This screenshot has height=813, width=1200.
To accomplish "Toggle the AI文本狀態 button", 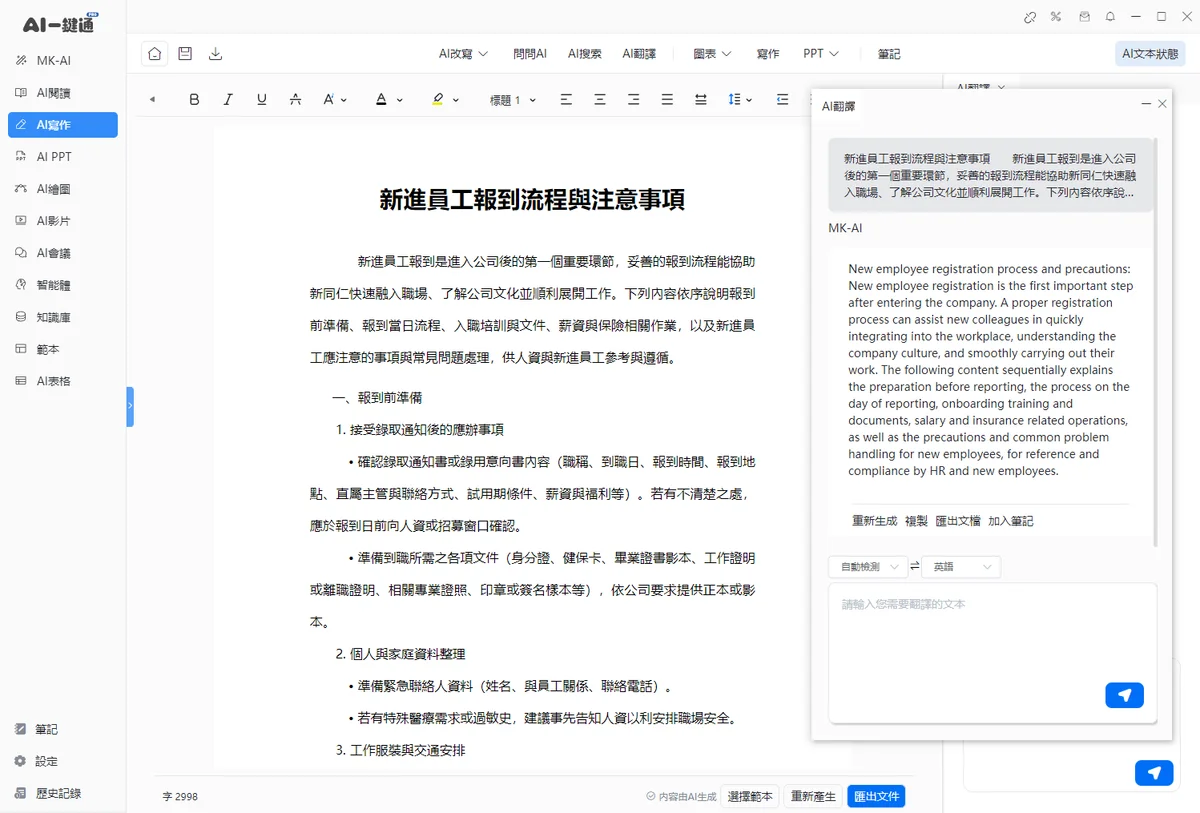I will (x=1150, y=54).
